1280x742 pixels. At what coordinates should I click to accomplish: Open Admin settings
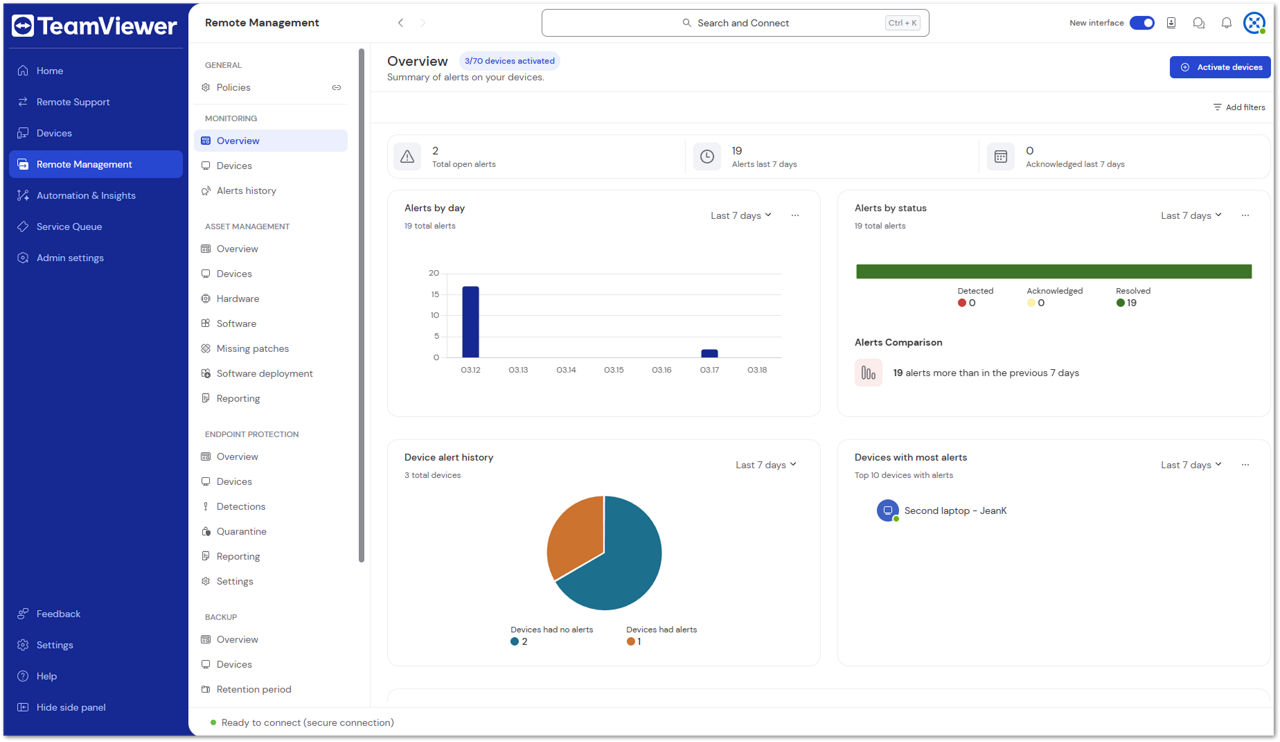pyautogui.click(x=96, y=258)
